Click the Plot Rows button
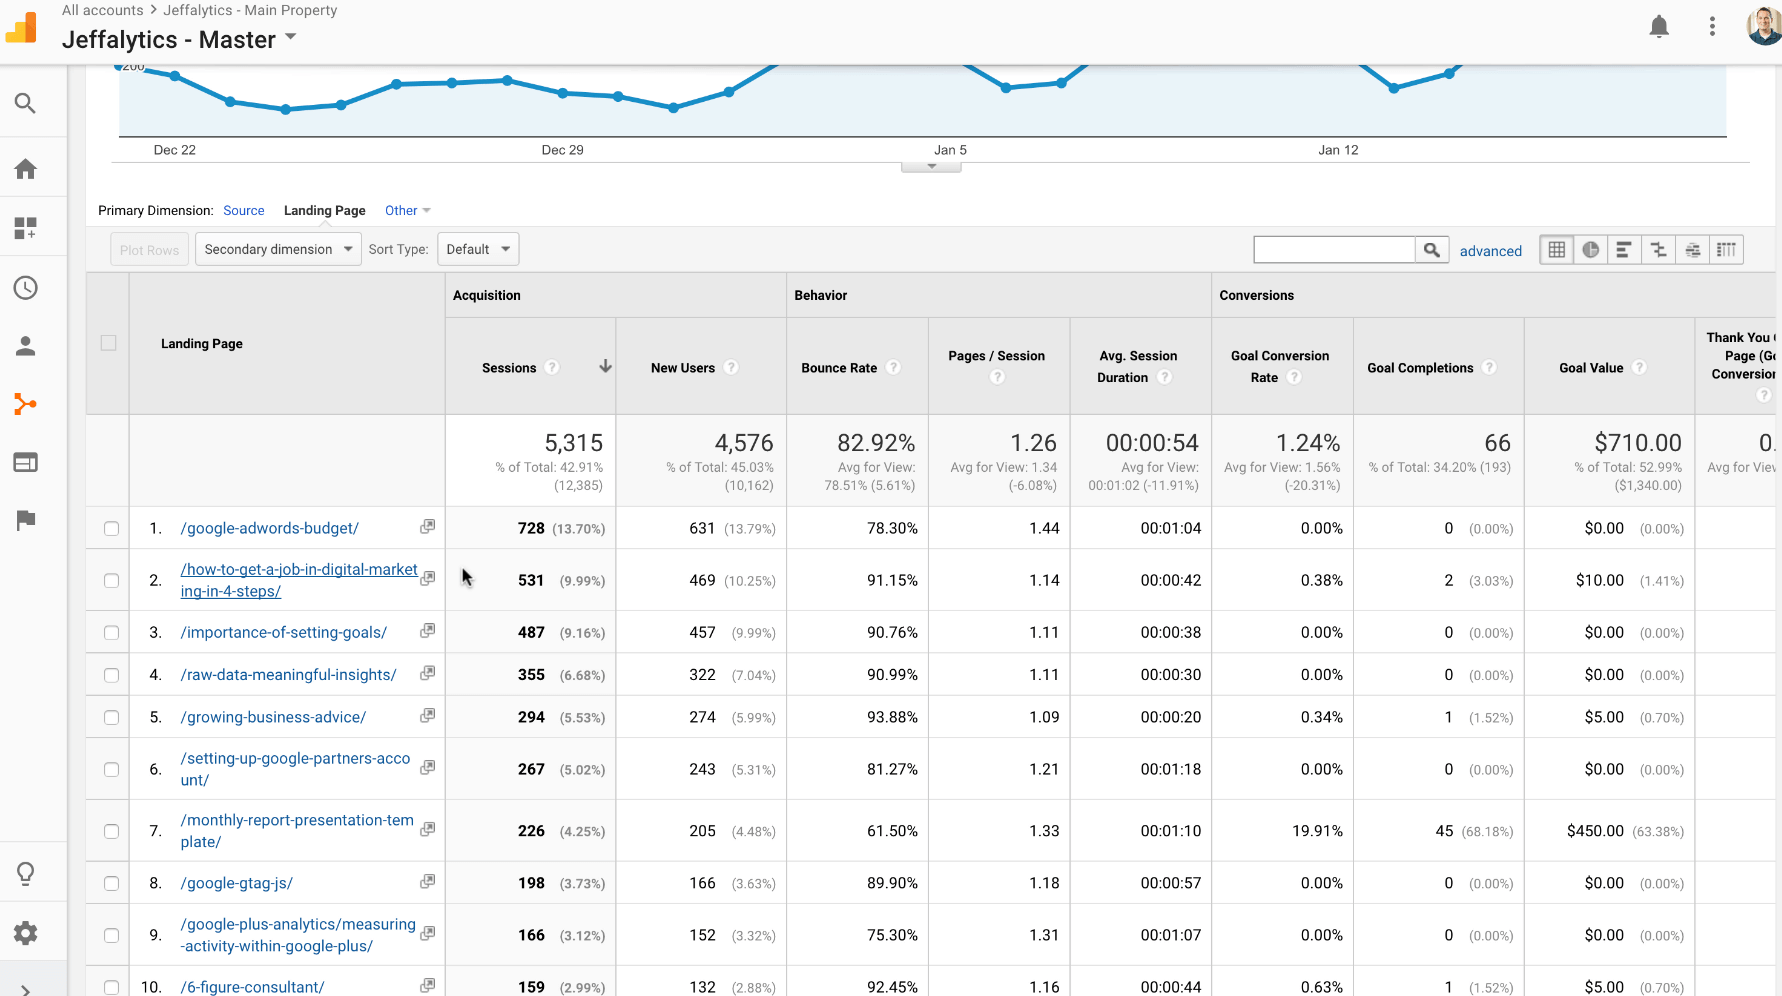This screenshot has width=1782, height=996. [149, 250]
